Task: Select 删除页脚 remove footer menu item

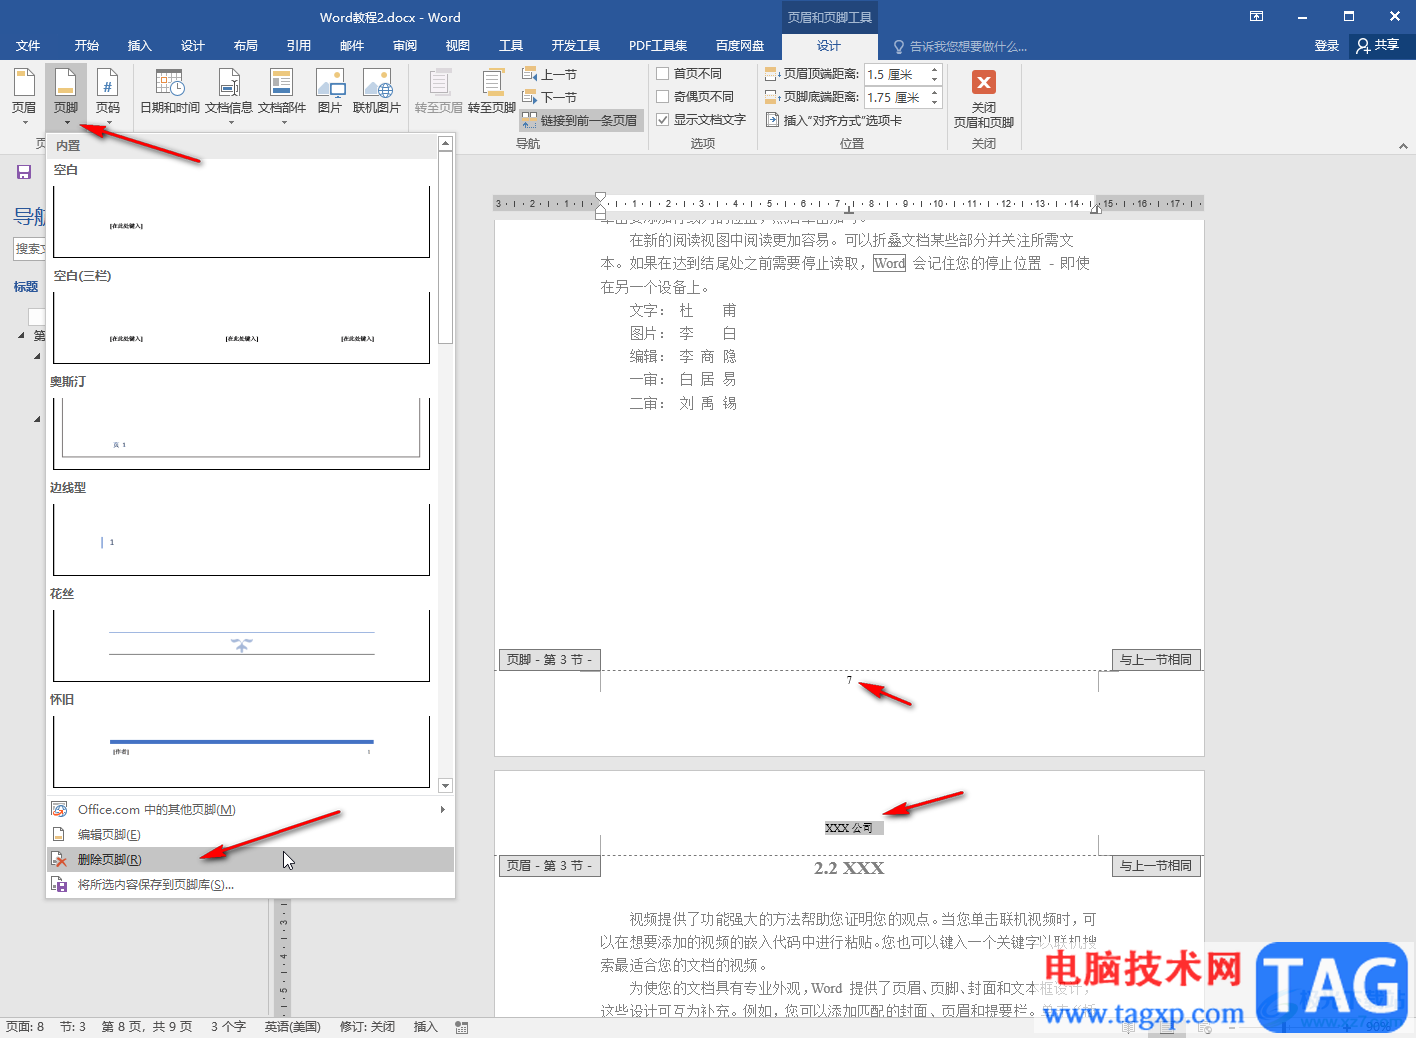Action: [x=250, y=860]
